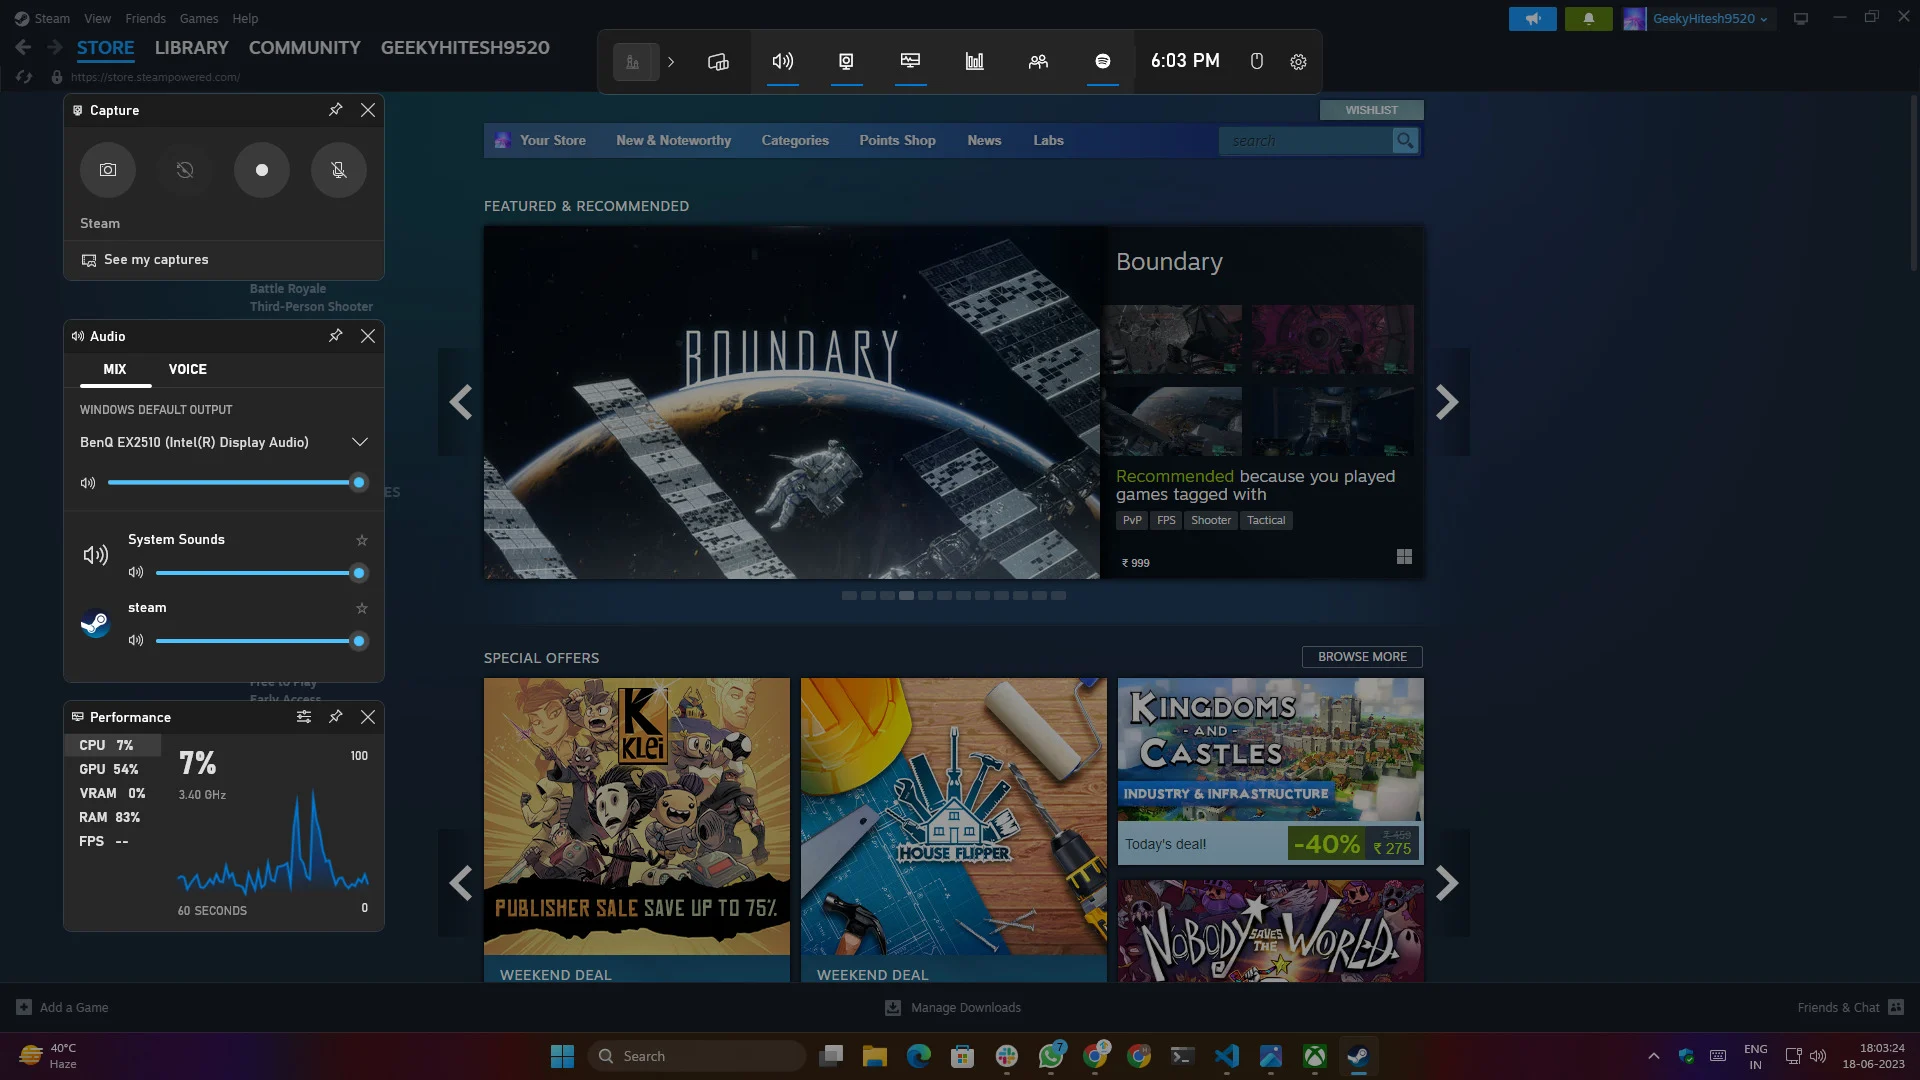Expand the BenQ EX2510 output device dropdown
The width and height of the screenshot is (1920, 1080).
pos(360,442)
